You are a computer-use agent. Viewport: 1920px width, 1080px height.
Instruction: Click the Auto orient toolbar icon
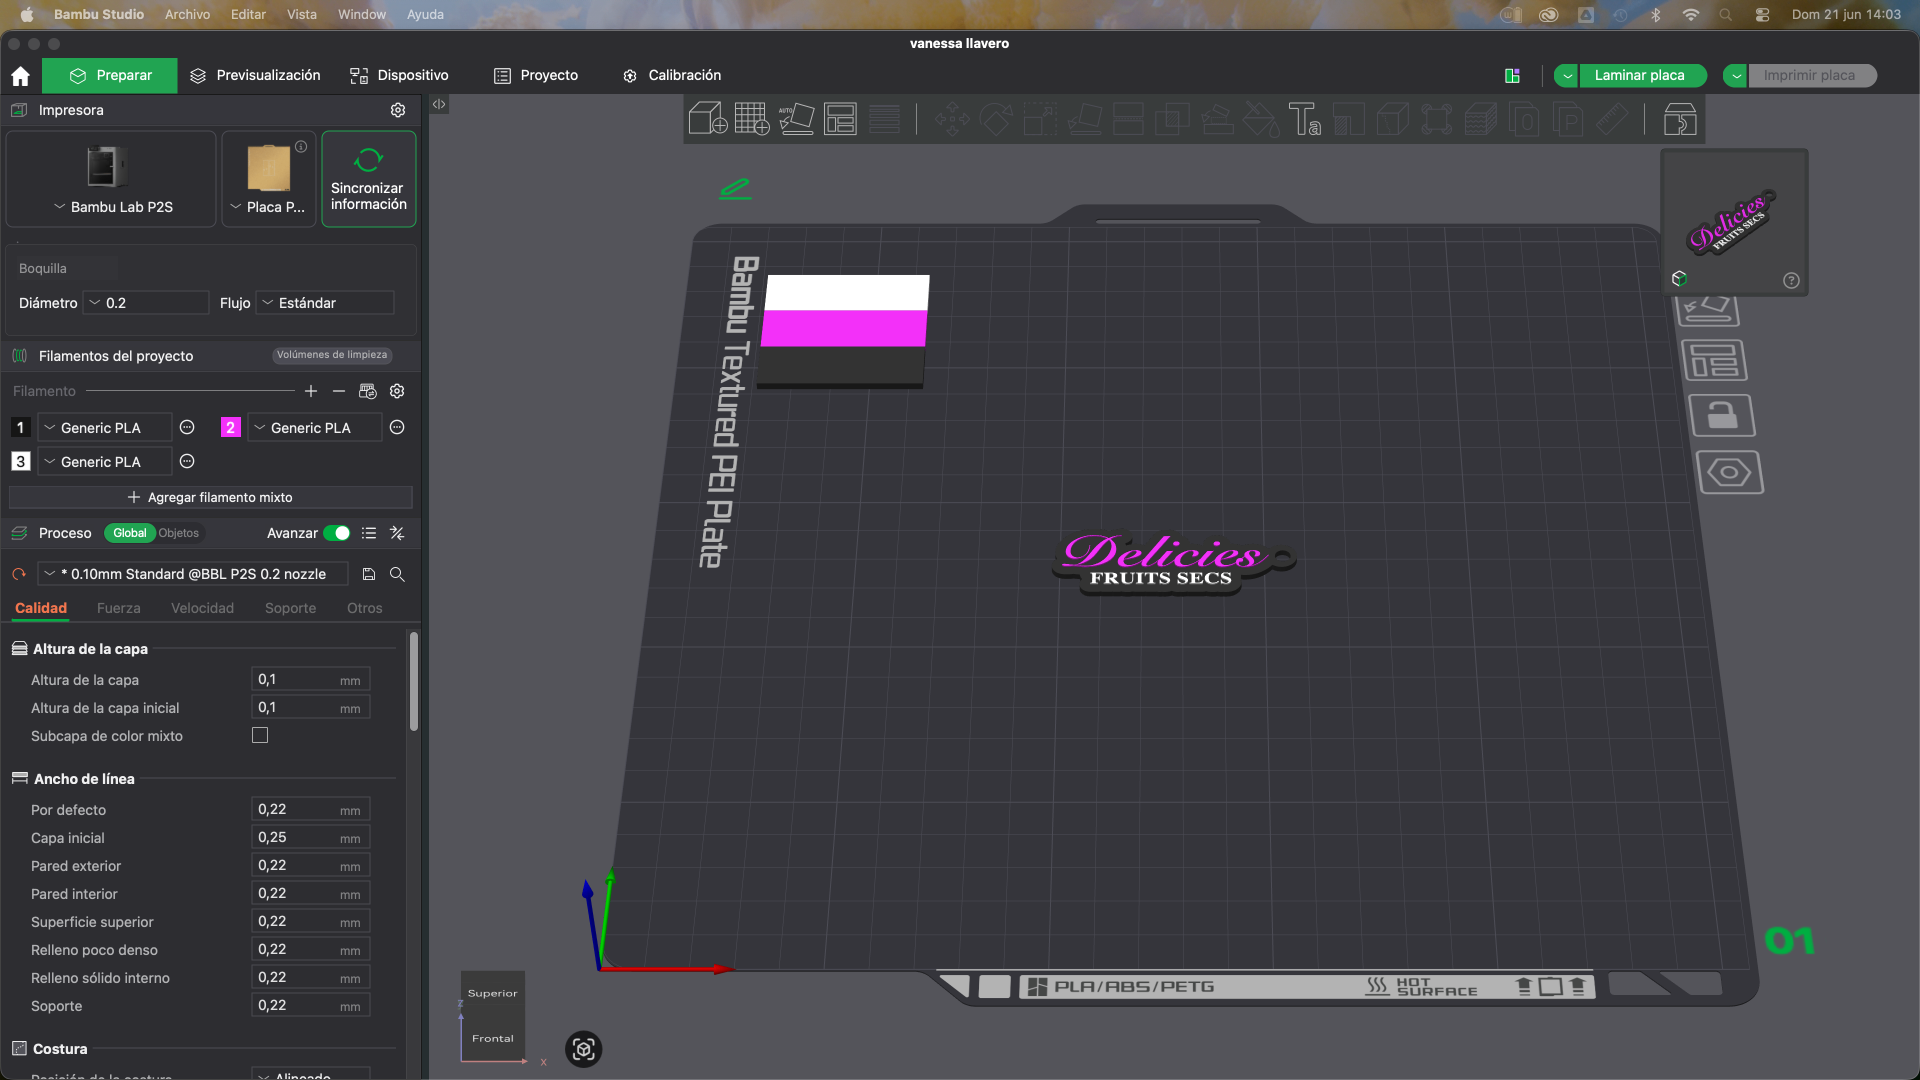click(x=796, y=119)
